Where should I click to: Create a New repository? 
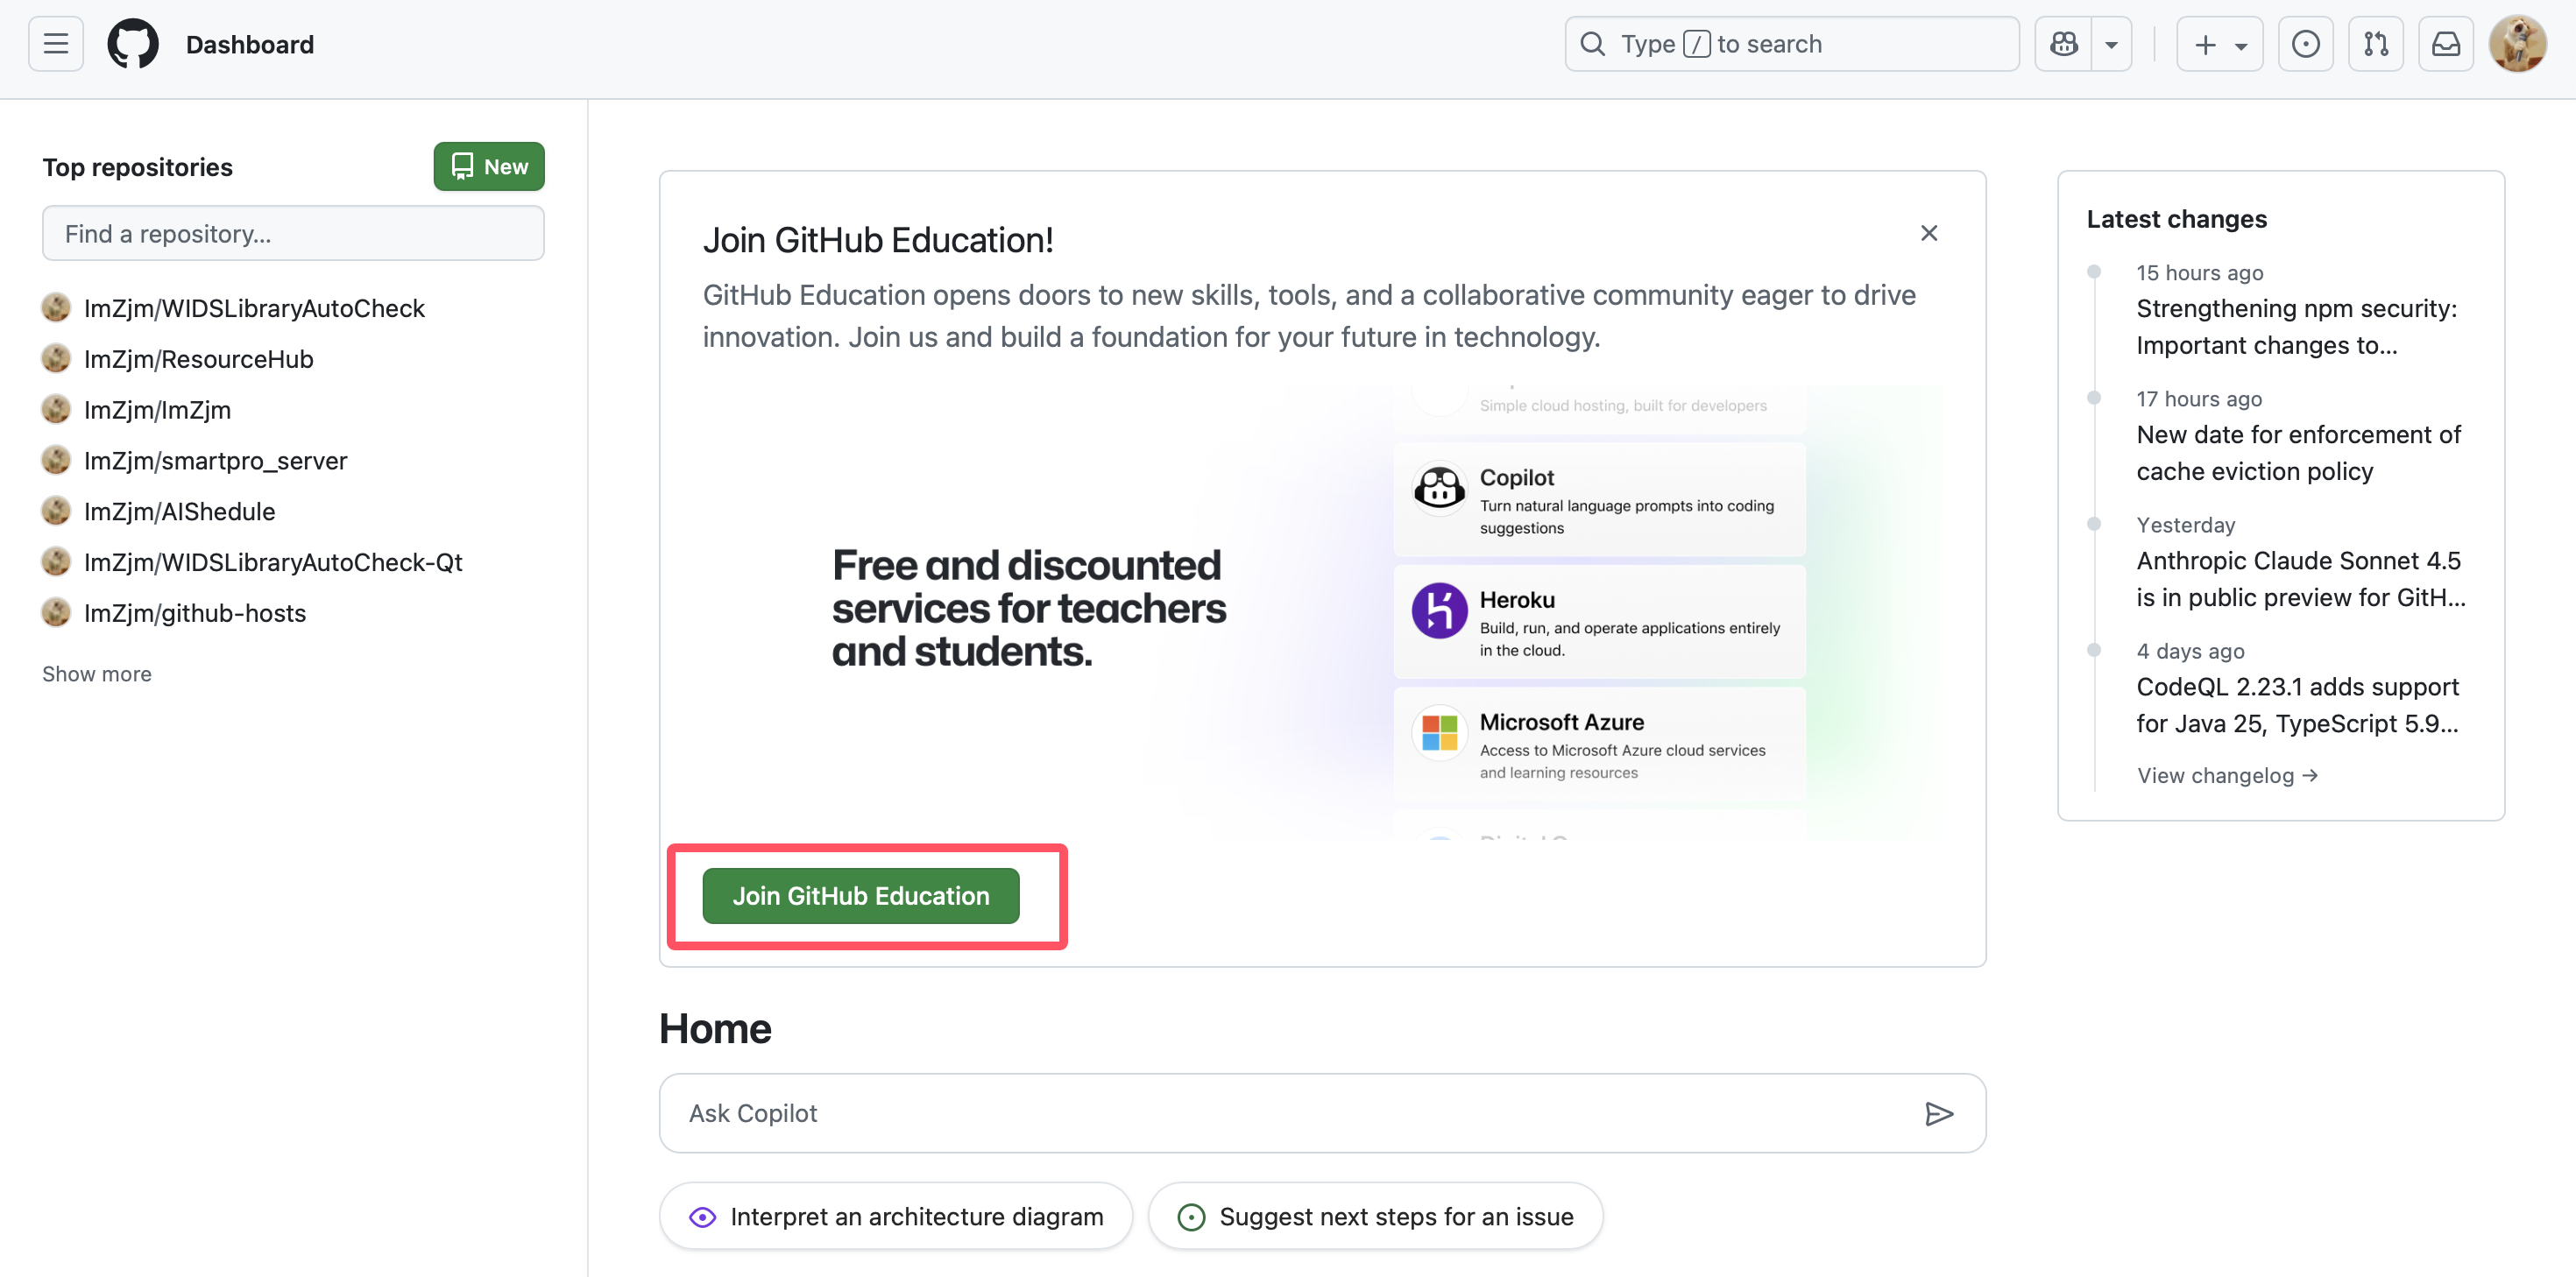pos(489,166)
